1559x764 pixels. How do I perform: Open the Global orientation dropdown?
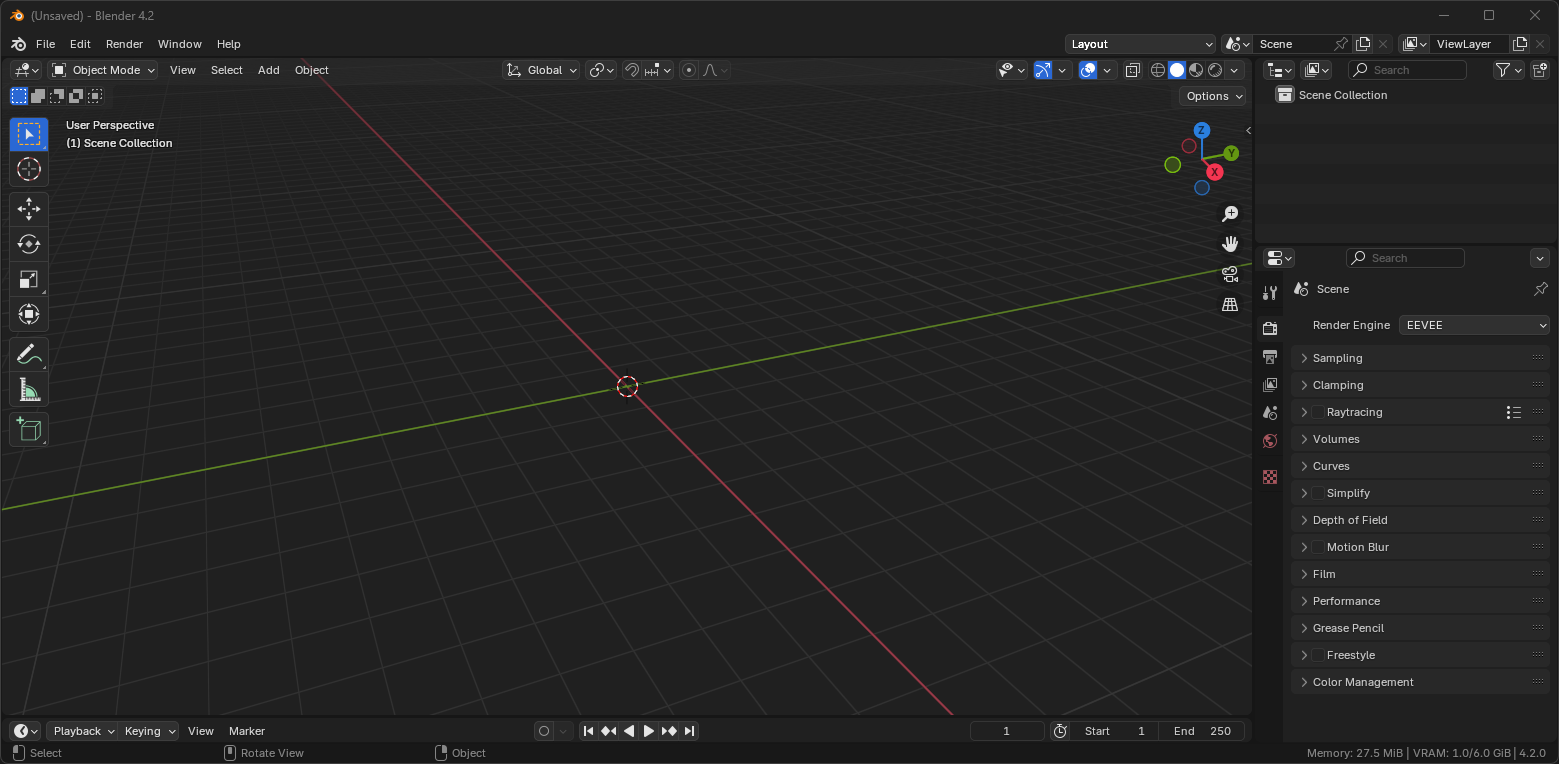click(541, 70)
